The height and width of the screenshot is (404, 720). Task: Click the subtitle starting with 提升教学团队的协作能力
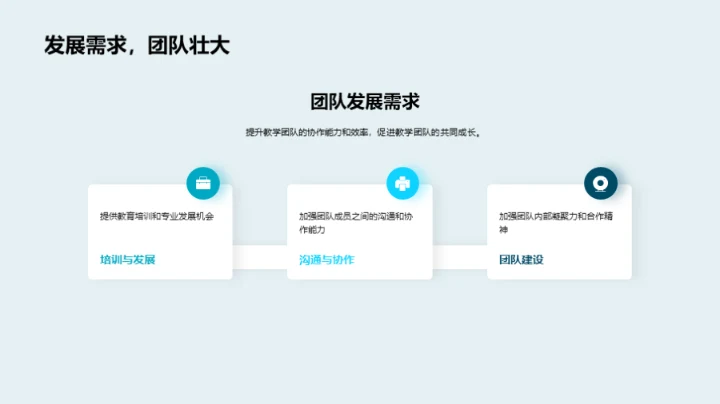pos(364,133)
